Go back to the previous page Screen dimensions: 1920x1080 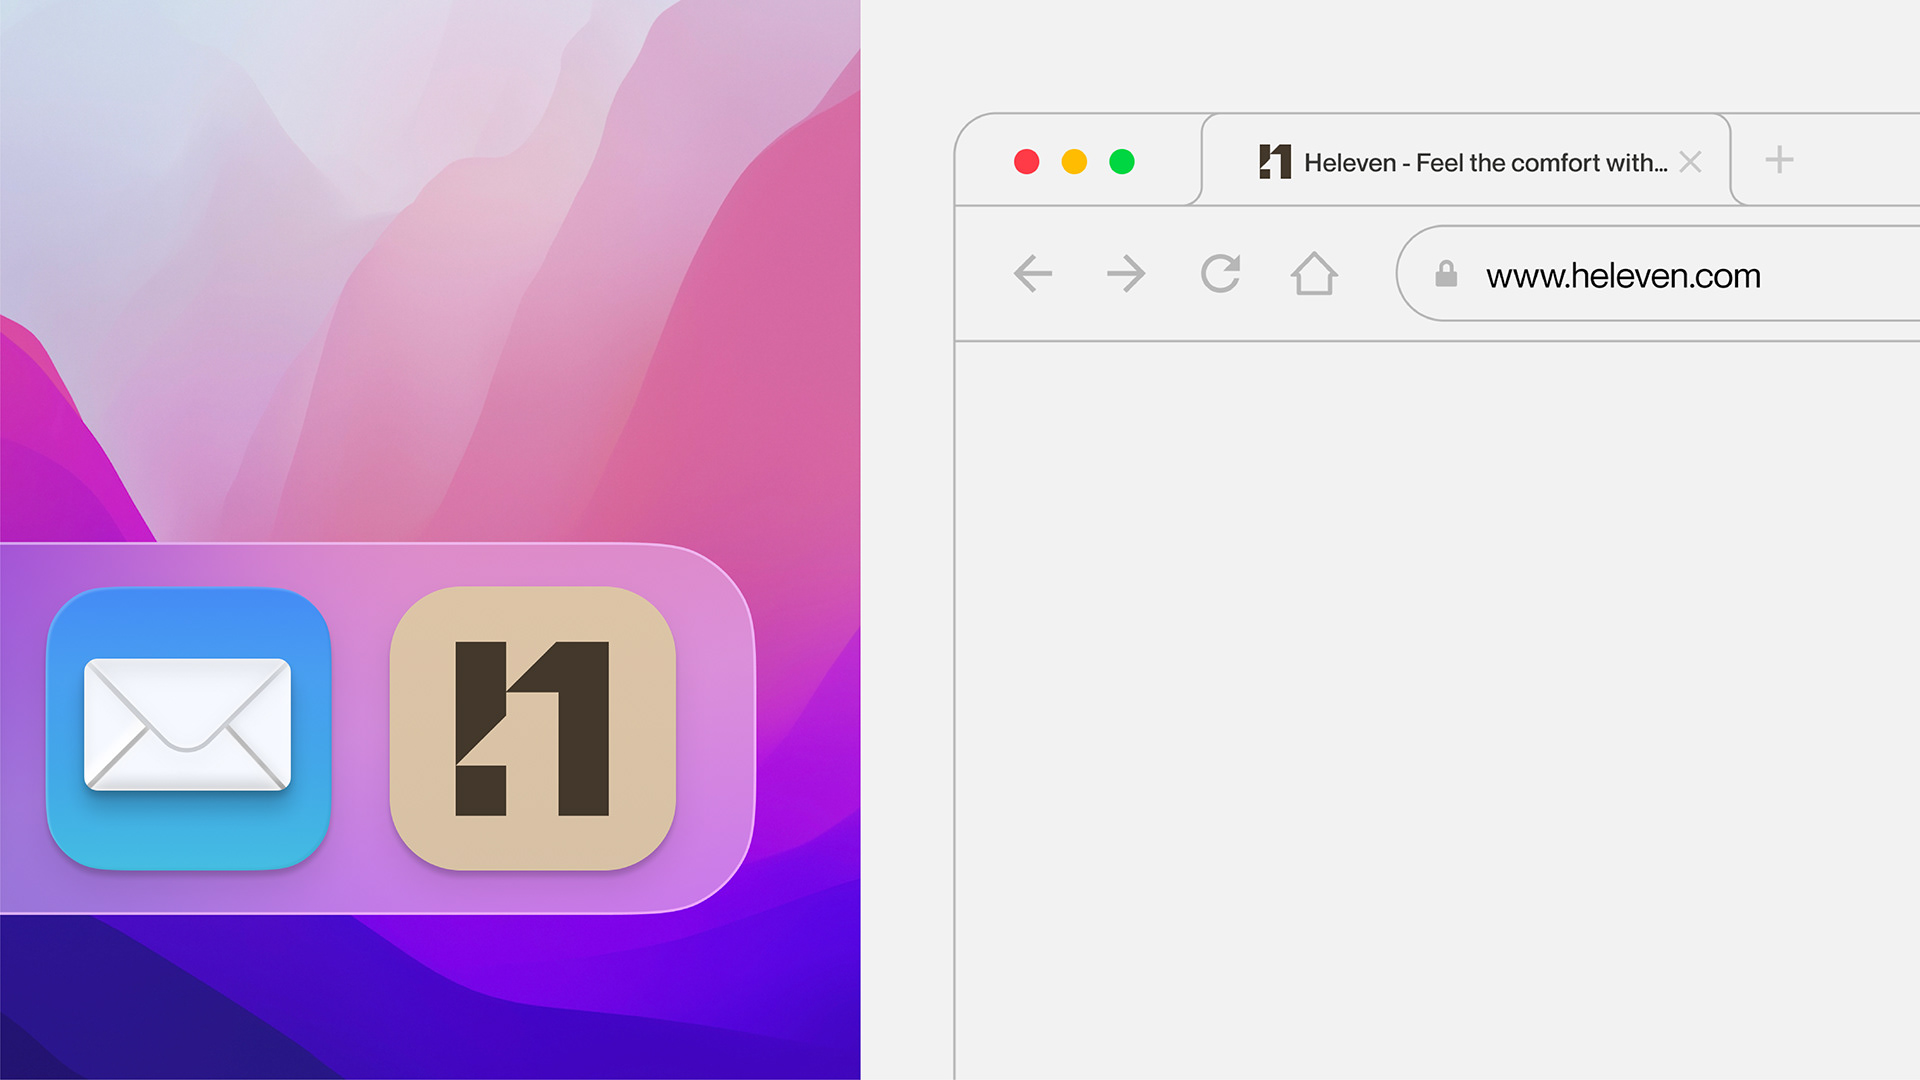click(x=1032, y=273)
